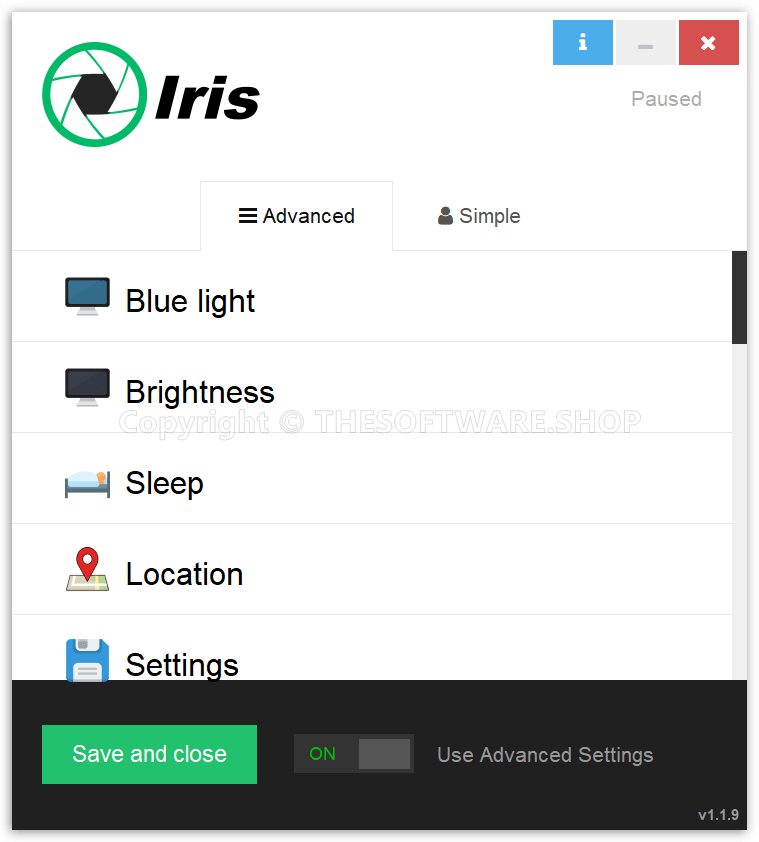Expand the Brightness section
This screenshot has height=842, width=759.
(372, 387)
